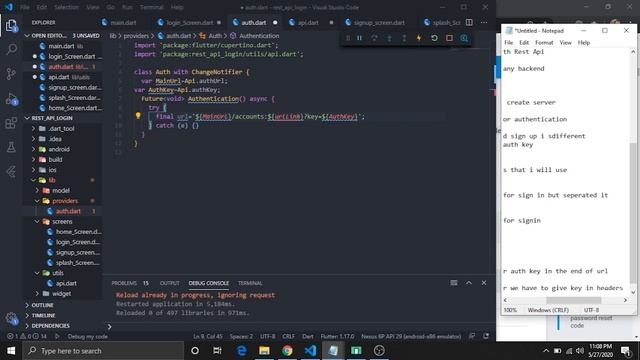Open Dart DevTools widget inspector icon

(464, 38)
